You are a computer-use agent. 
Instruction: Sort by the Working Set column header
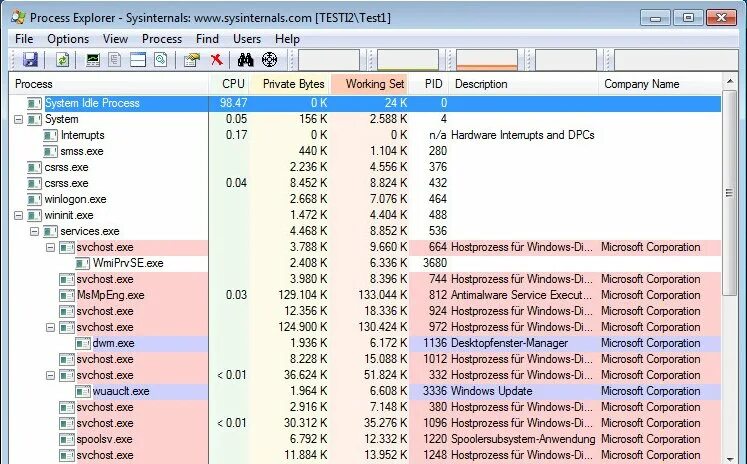[x=370, y=84]
